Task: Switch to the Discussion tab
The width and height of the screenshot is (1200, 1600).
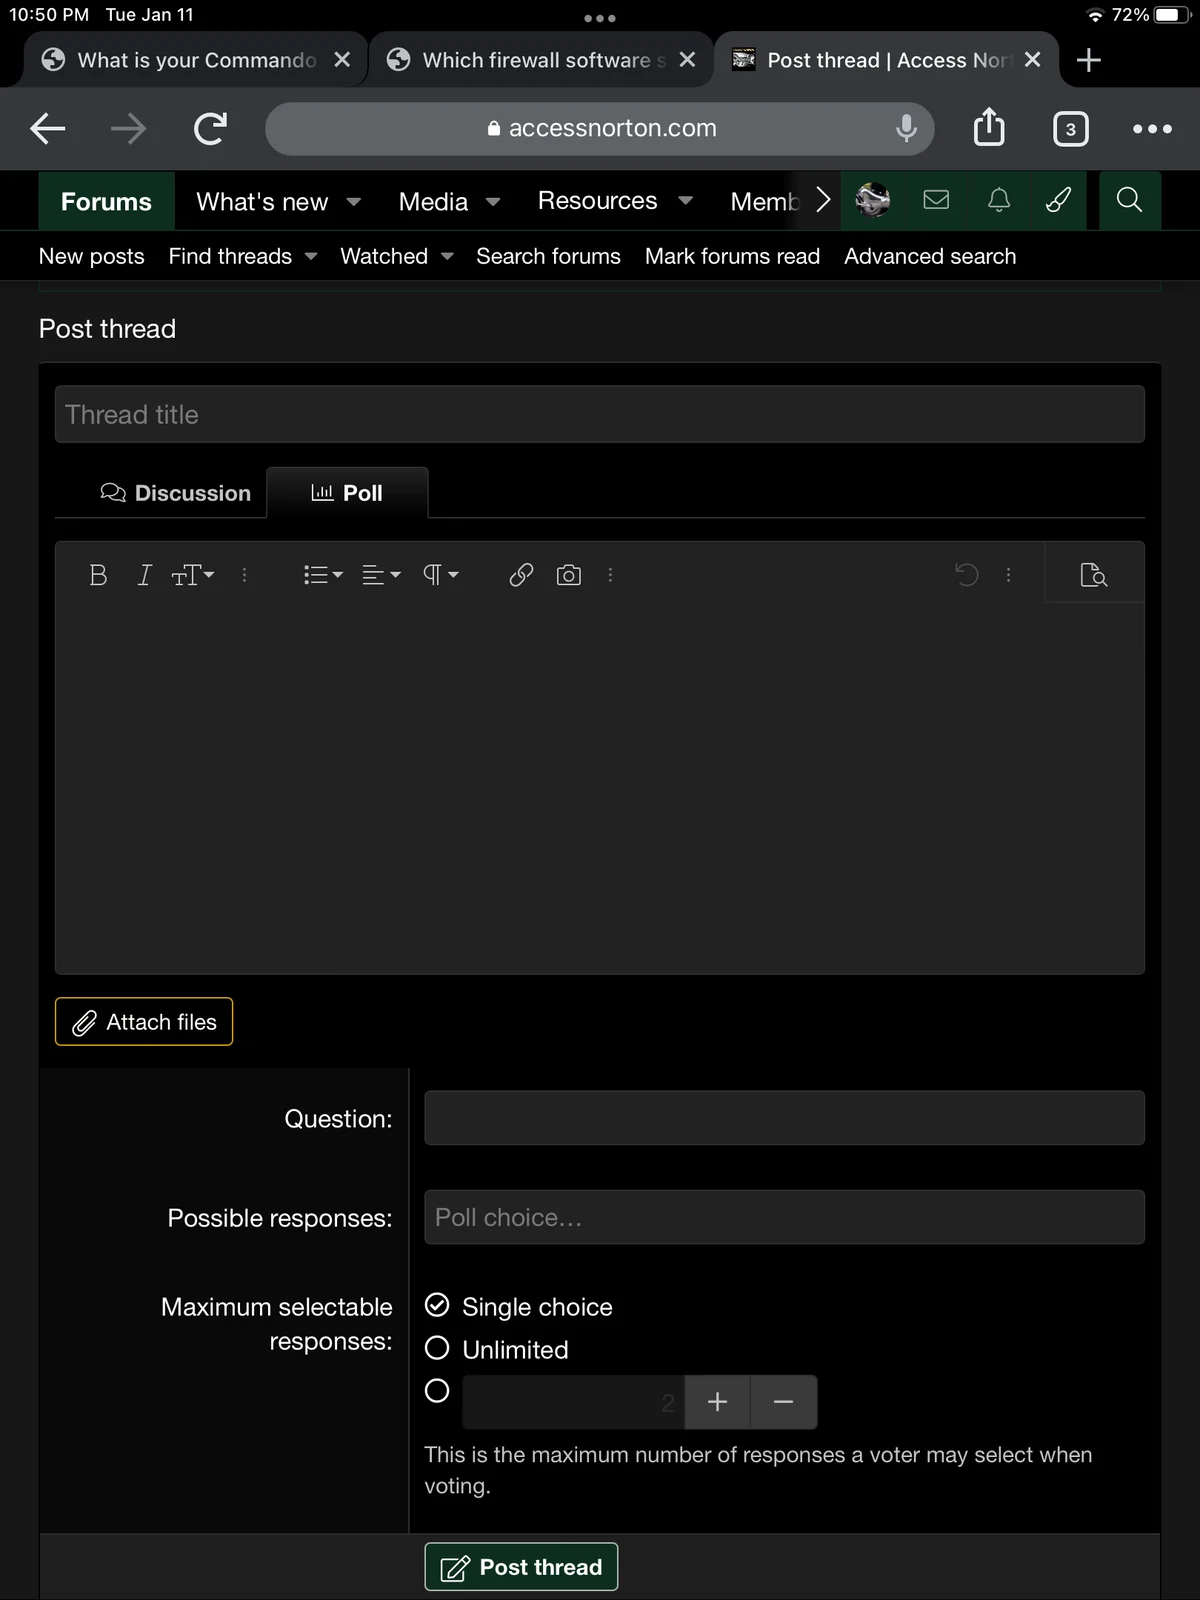Action: [176, 493]
